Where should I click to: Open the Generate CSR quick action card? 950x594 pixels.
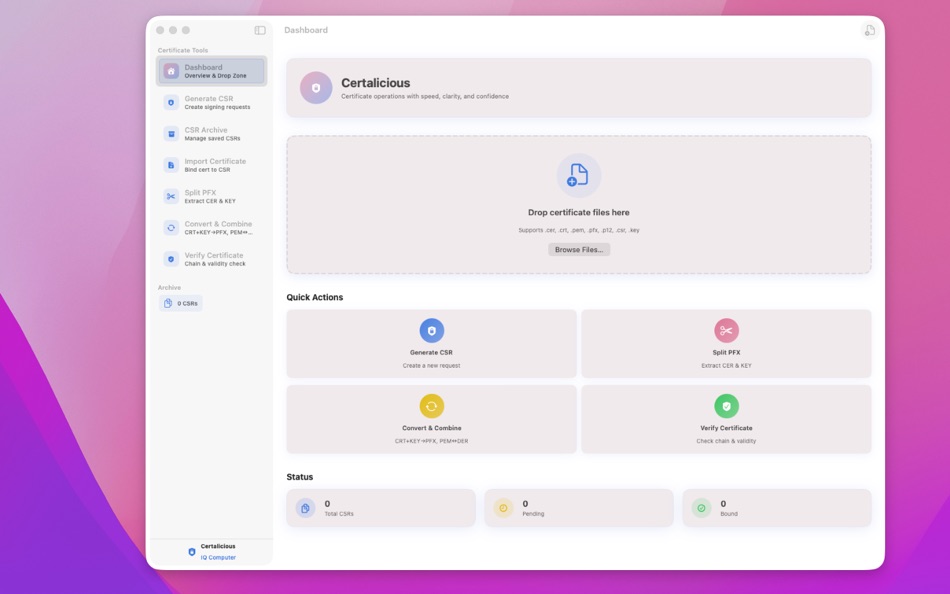tap(431, 344)
